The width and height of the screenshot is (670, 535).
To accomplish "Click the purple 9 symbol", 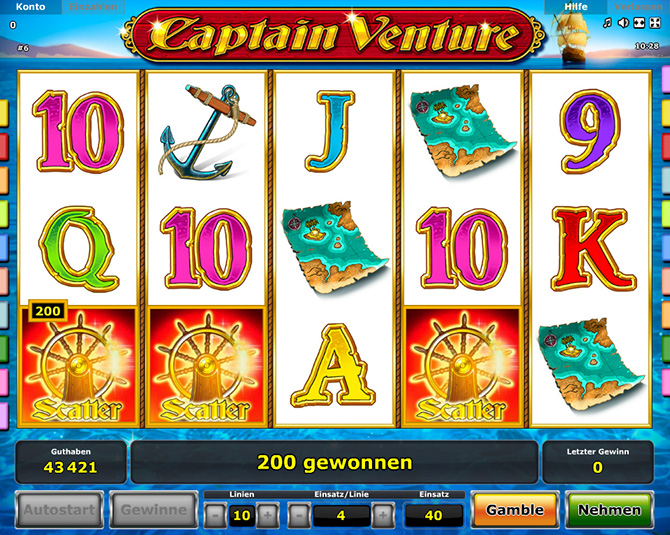I will point(591,131).
